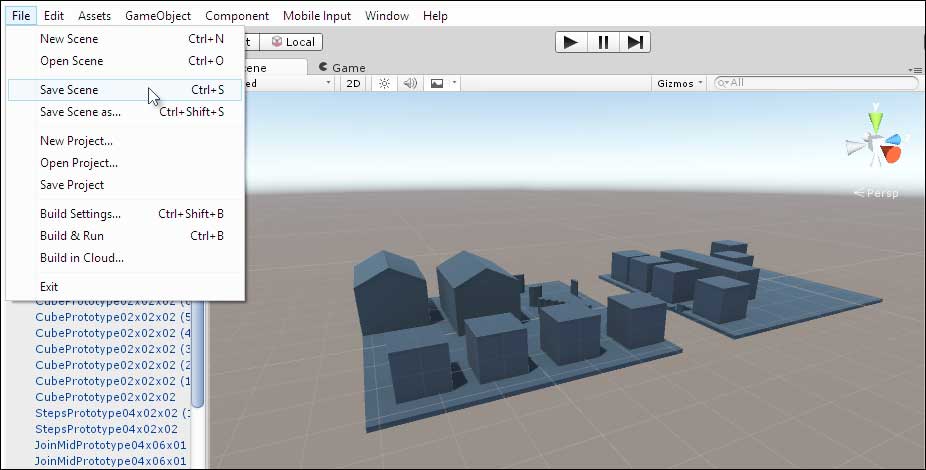Choose Save Scene from File menu
Image resolution: width=926 pixels, height=470 pixels.
[69, 90]
